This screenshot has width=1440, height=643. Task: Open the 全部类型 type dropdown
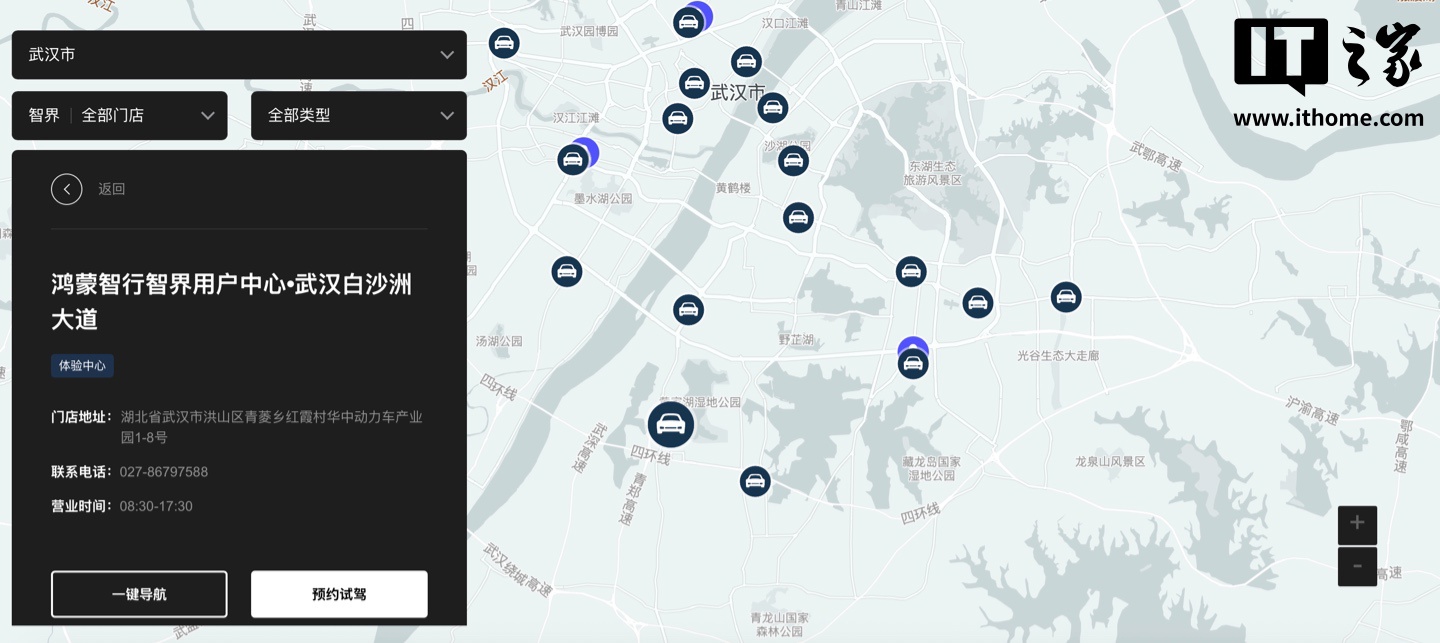pyautogui.click(x=358, y=116)
